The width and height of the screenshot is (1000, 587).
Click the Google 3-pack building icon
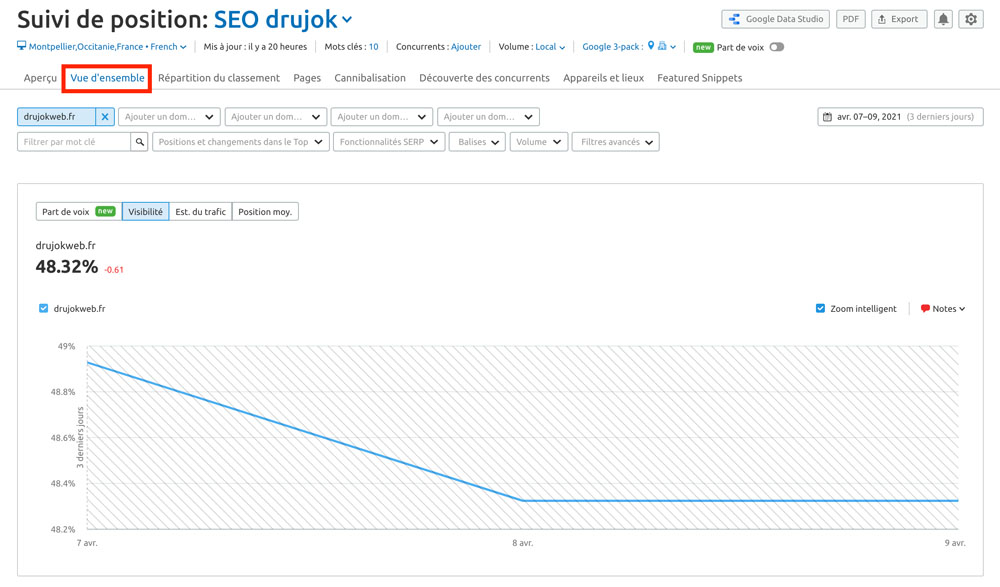(662, 46)
